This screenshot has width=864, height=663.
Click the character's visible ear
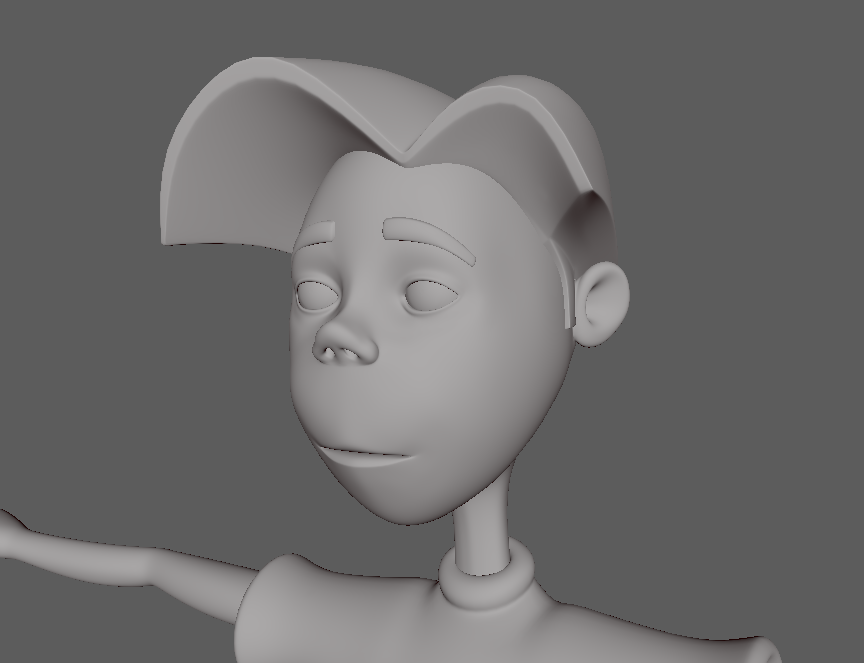pyautogui.click(x=600, y=300)
